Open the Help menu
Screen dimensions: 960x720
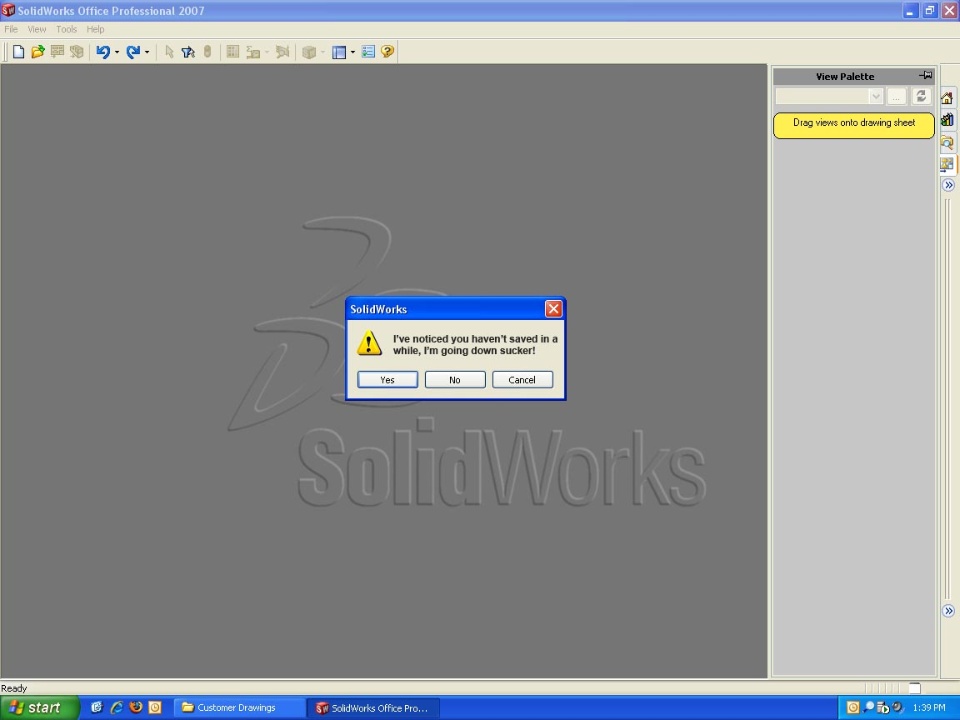tap(95, 29)
